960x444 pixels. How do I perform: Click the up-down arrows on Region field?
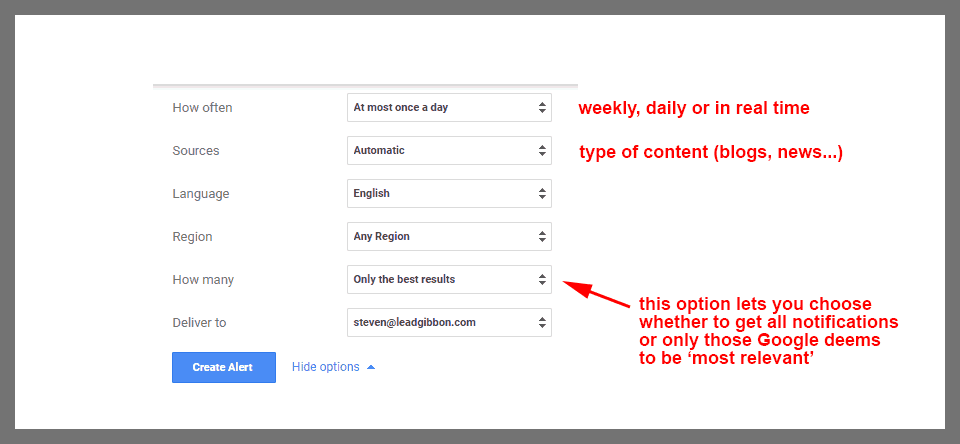pyautogui.click(x=542, y=236)
